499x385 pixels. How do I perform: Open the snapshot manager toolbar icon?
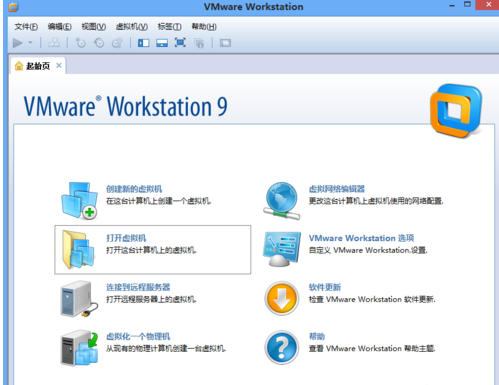click(117, 43)
